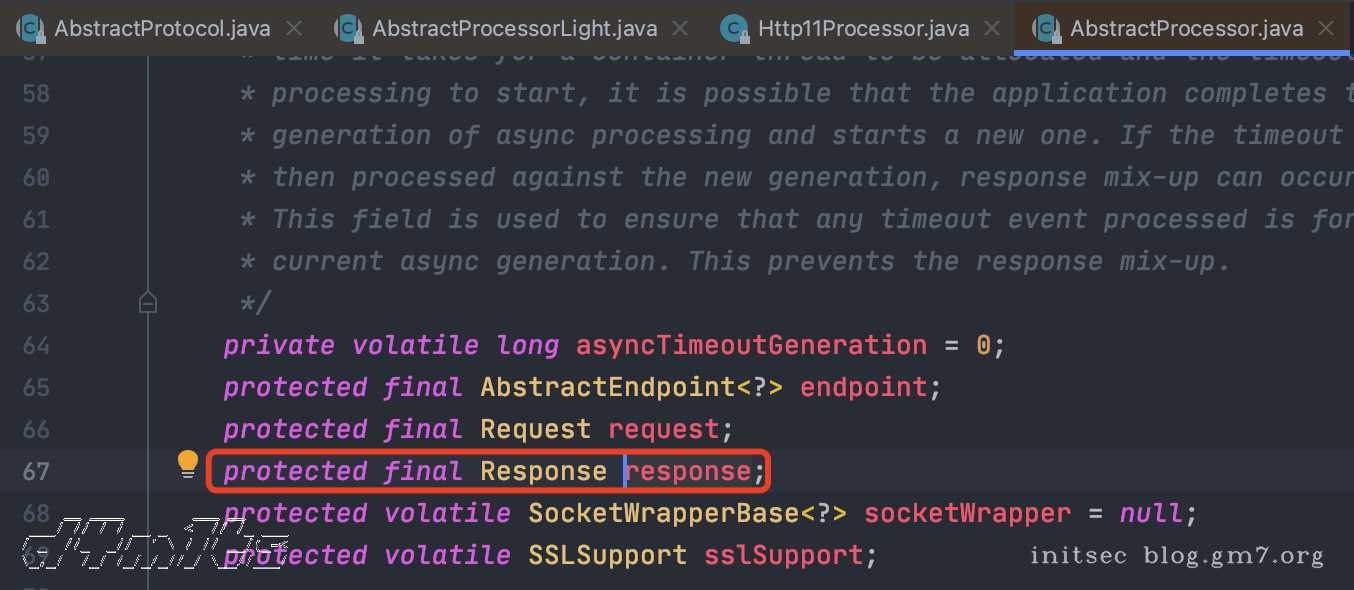Place the cursor on asyncTimeoutGeneration variable
This screenshot has width=1354, height=590.
750,345
